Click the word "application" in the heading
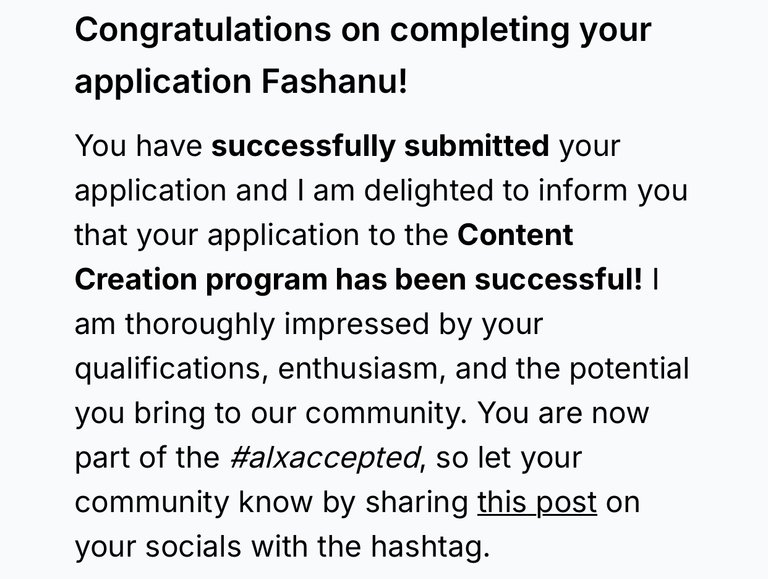Viewport: 768px width, 579px height. click(x=163, y=82)
